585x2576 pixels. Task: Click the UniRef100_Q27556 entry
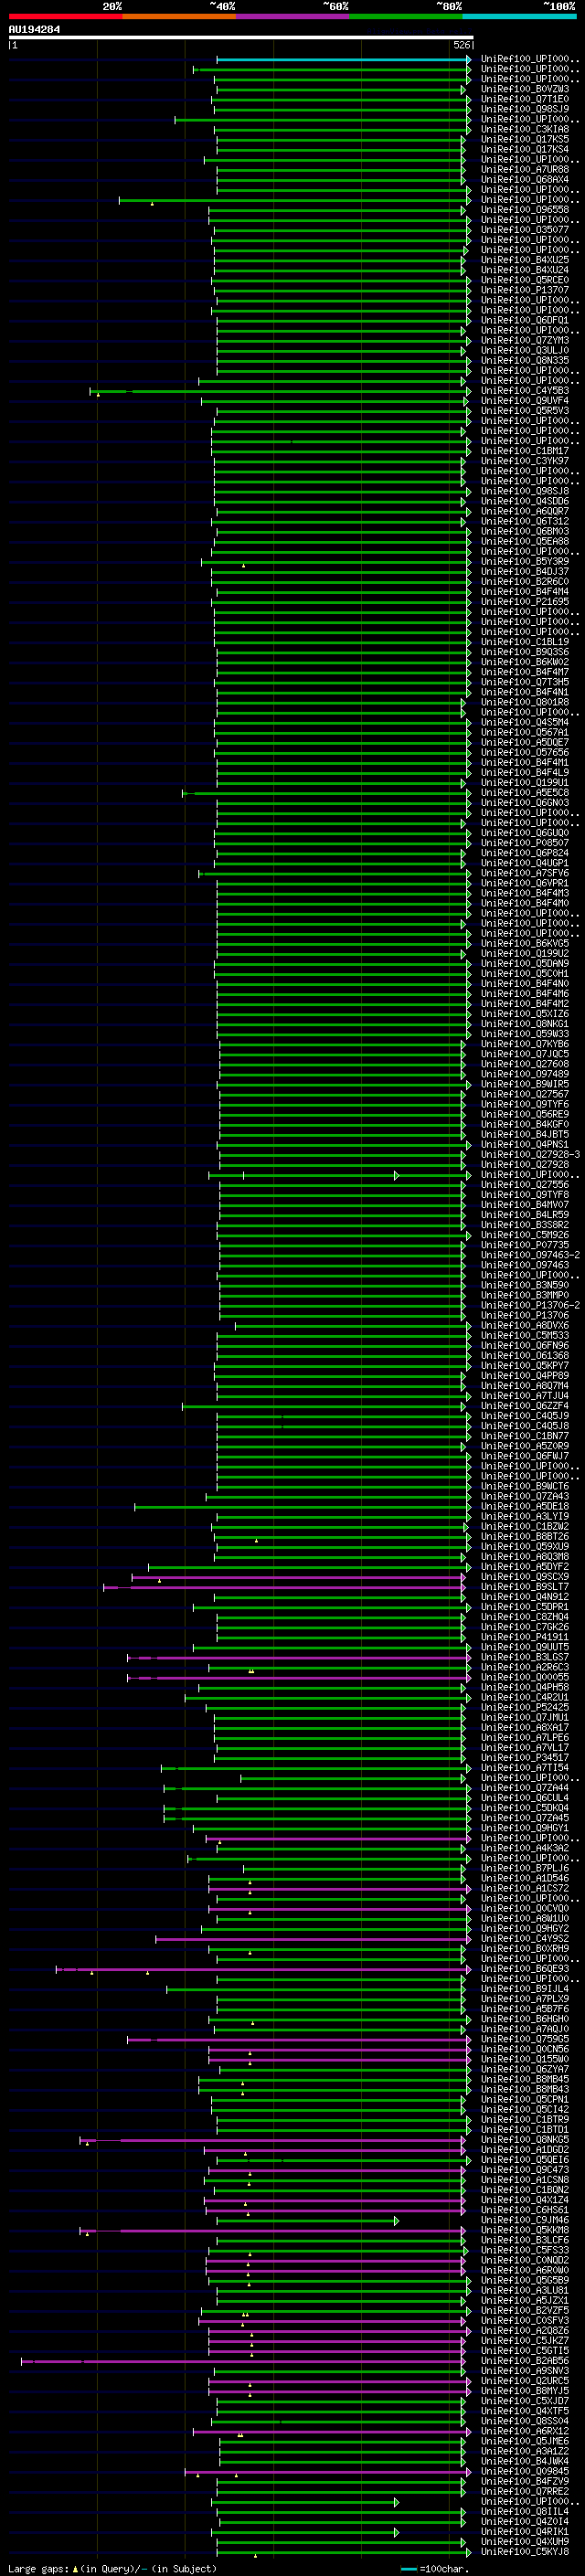pos(525,1185)
